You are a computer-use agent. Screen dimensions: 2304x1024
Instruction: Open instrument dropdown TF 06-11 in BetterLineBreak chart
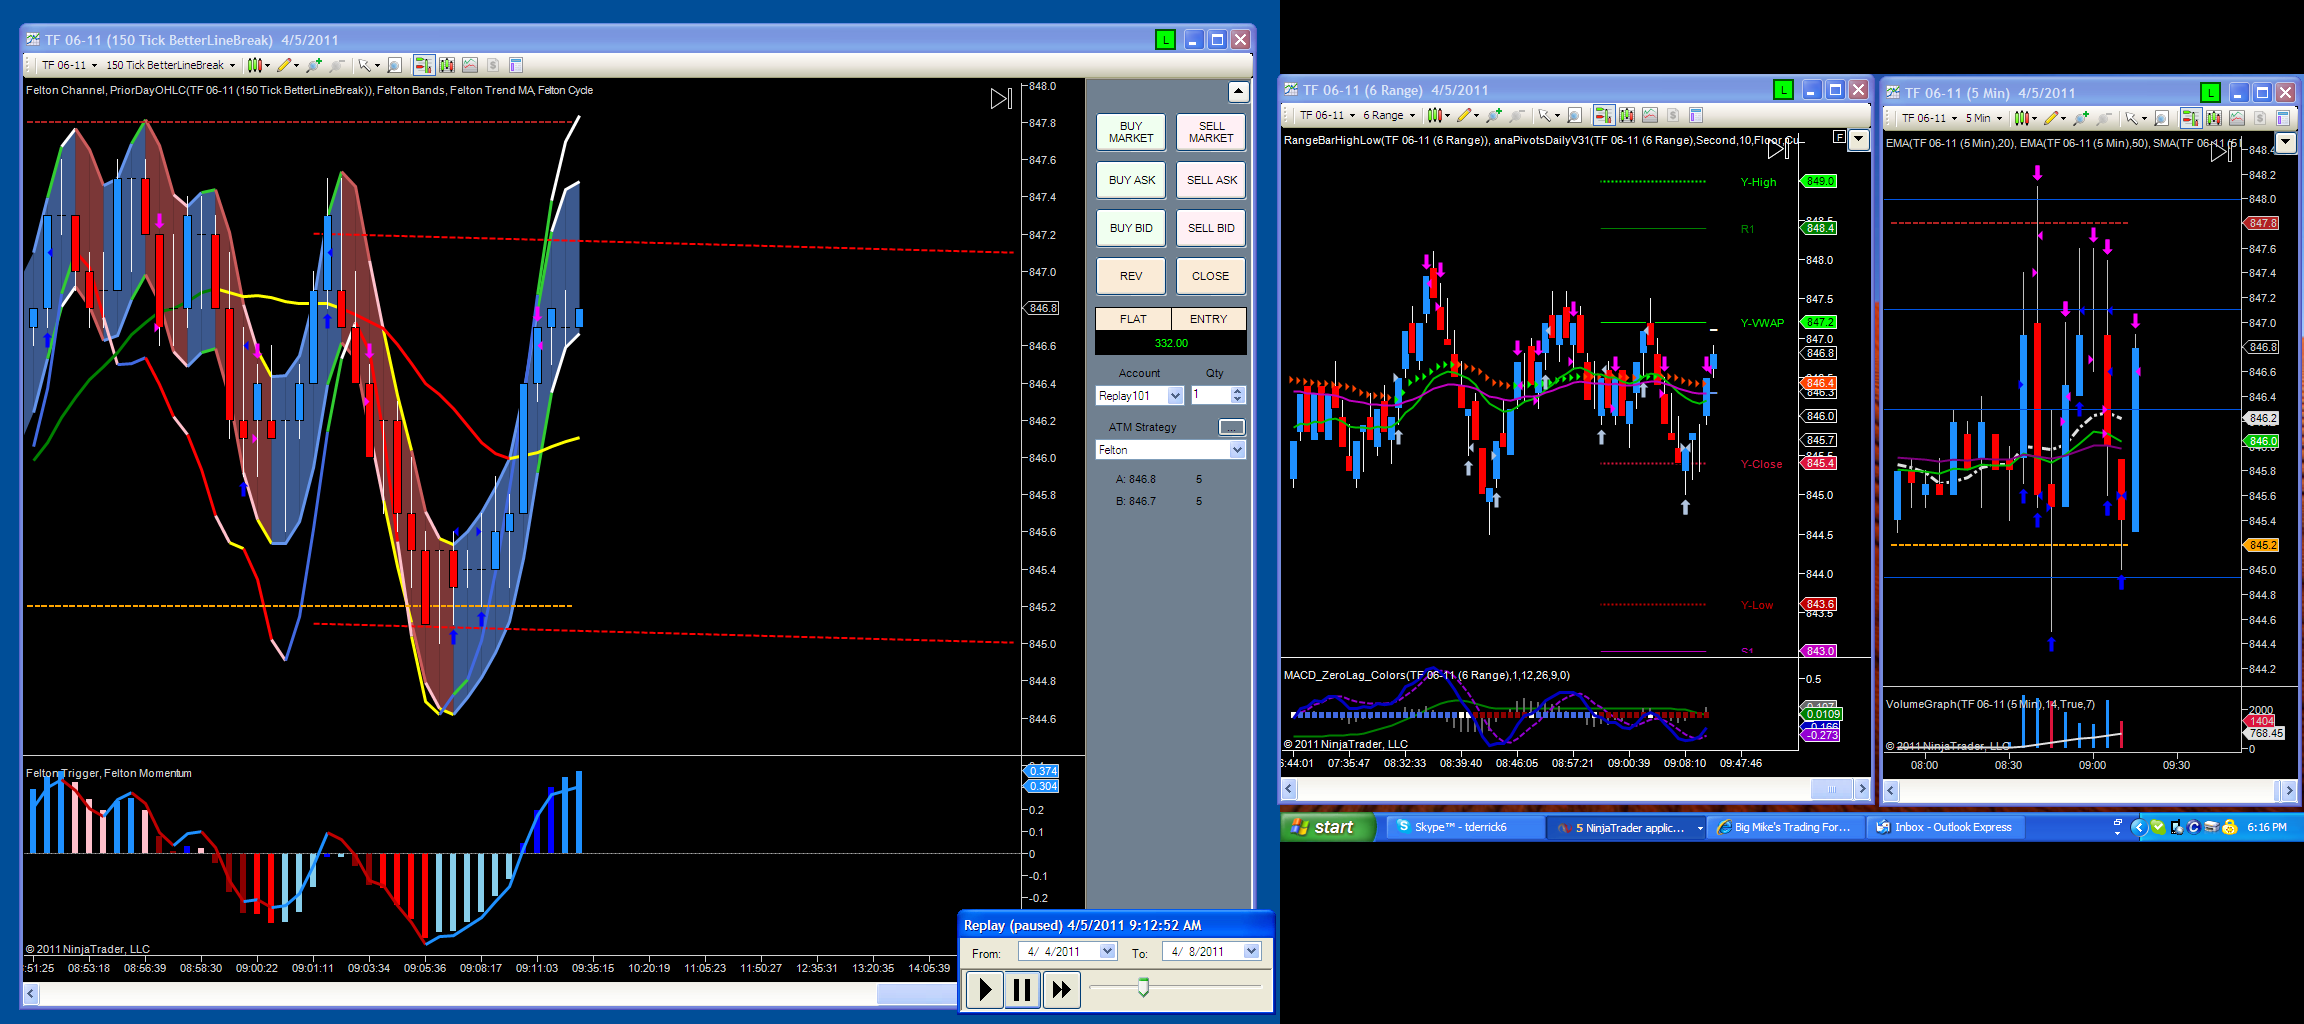point(69,65)
